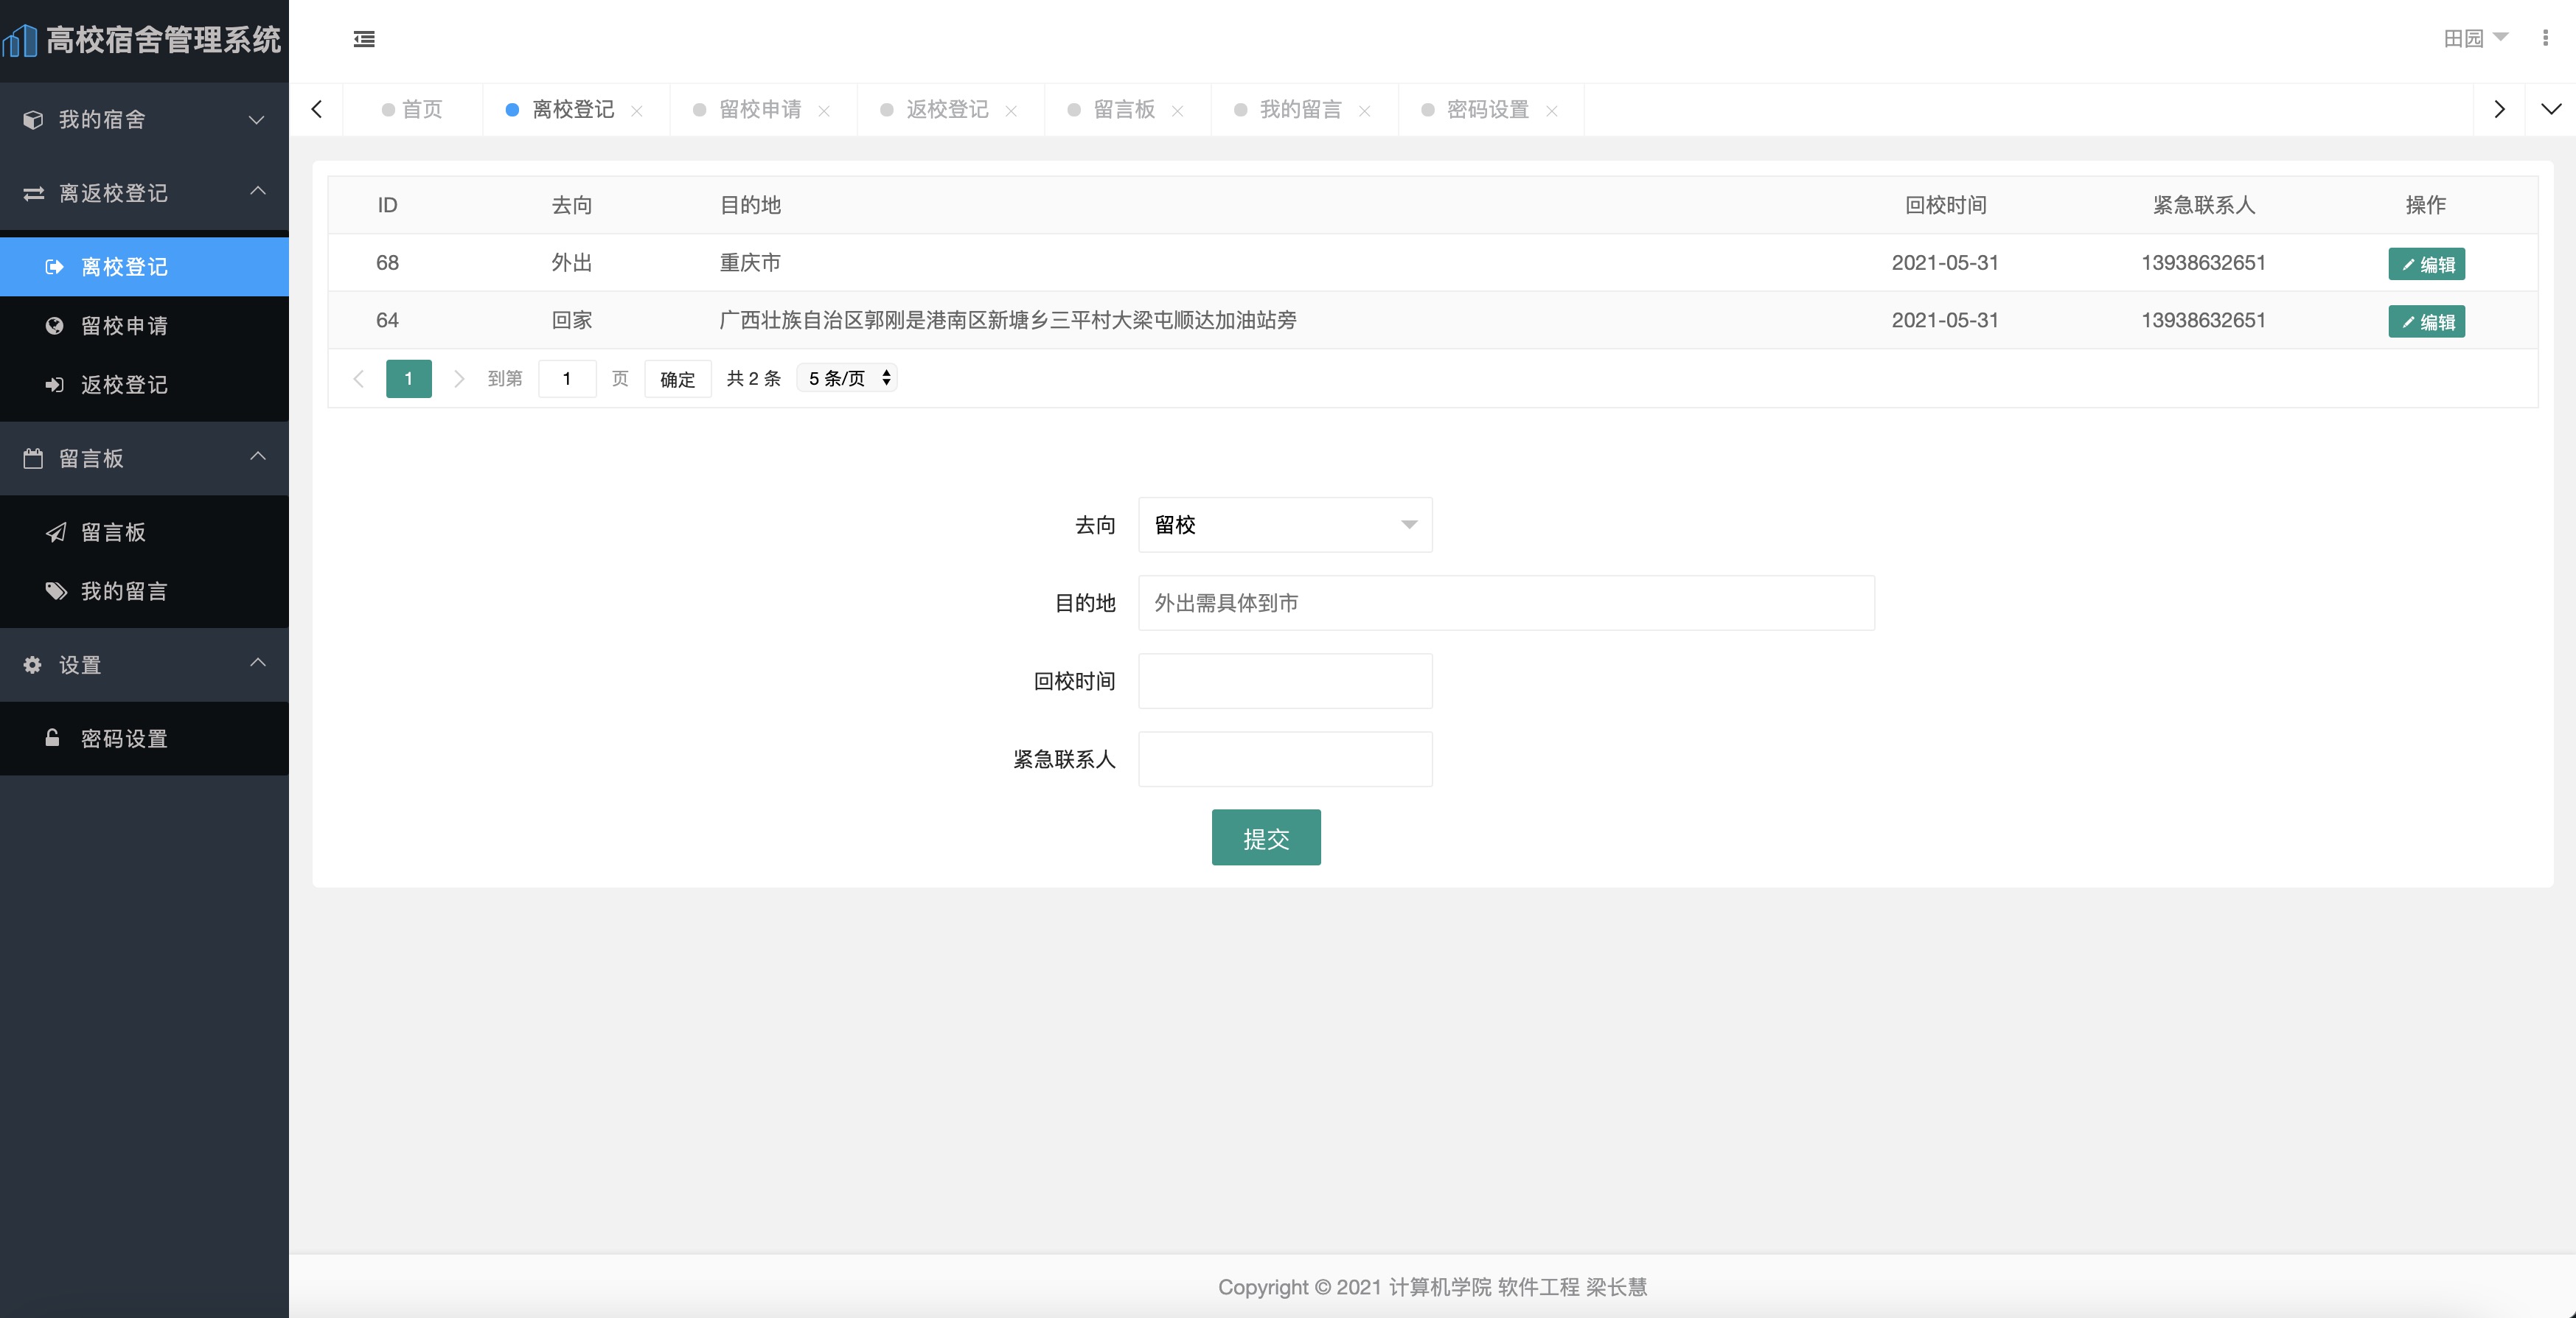Click 编辑 button for record ID 68
Viewport: 2576px width, 1318px height.
tap(2426, 264)
